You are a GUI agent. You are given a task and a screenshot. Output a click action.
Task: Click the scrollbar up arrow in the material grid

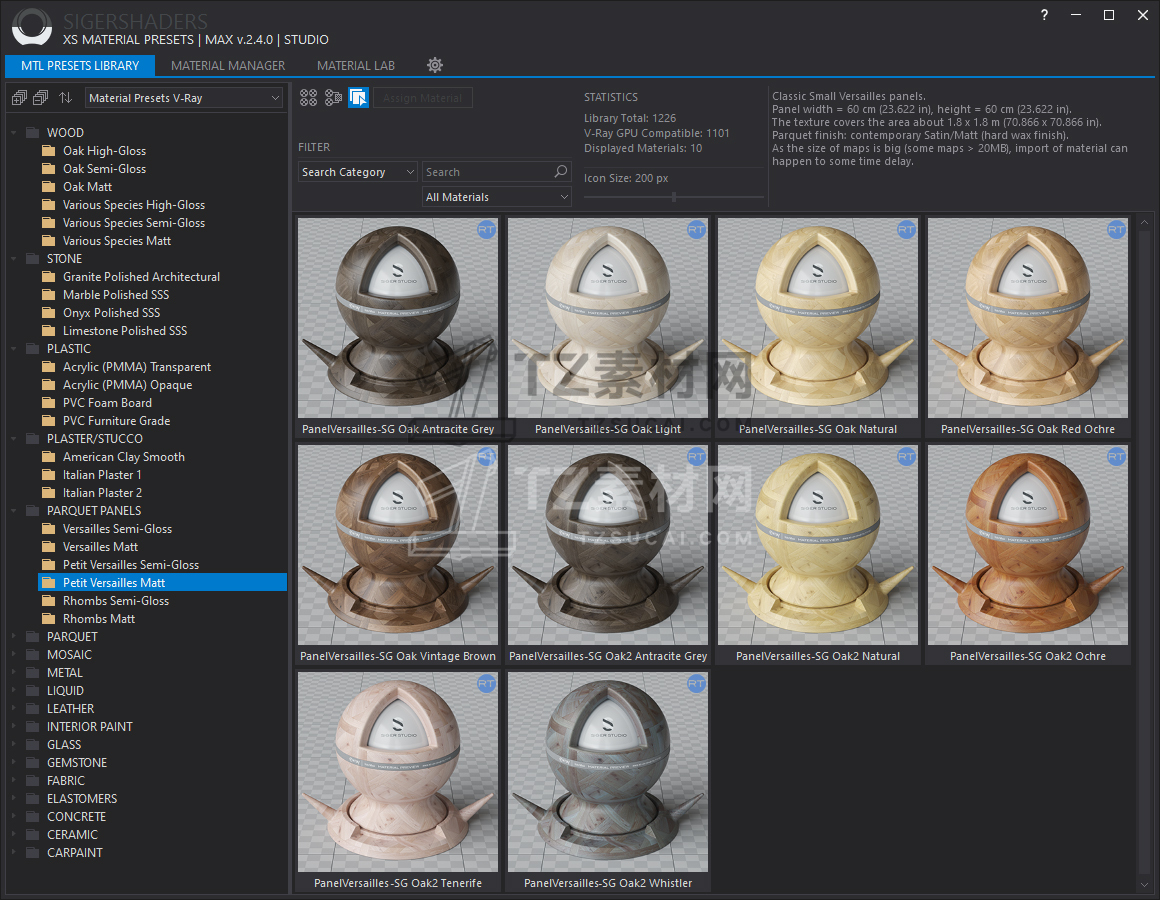[x=1144, y=222]
